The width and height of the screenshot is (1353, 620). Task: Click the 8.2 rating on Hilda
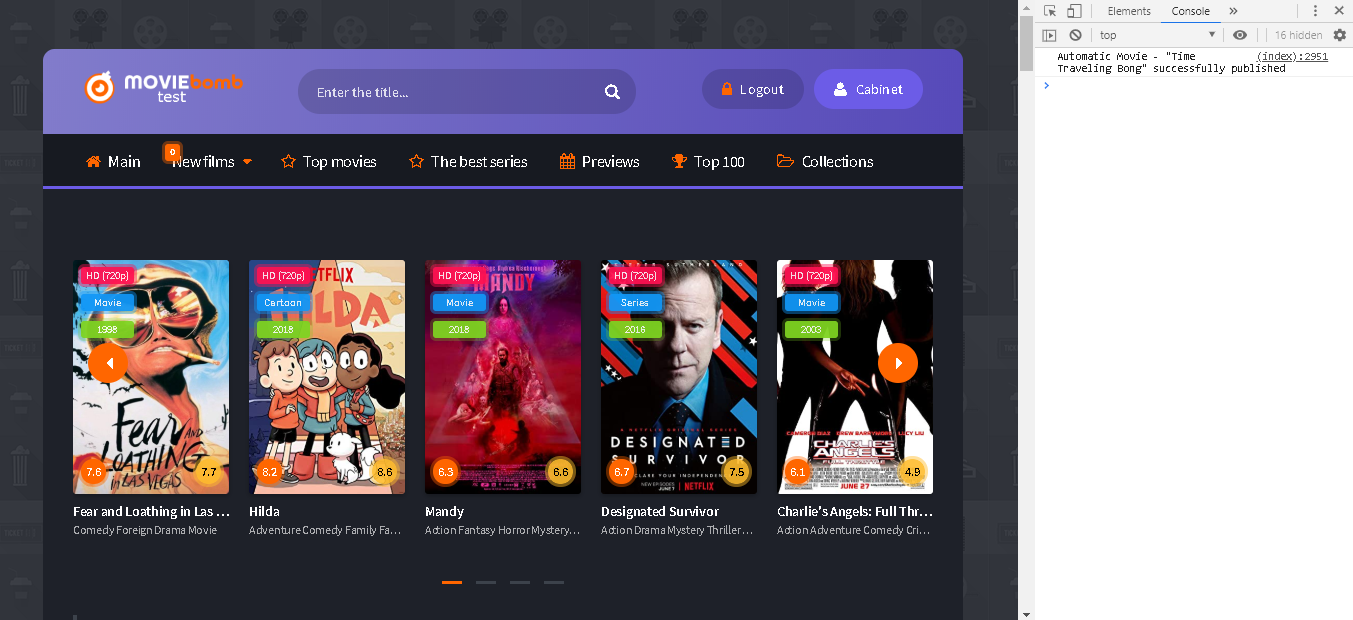(x=270, y=472)
